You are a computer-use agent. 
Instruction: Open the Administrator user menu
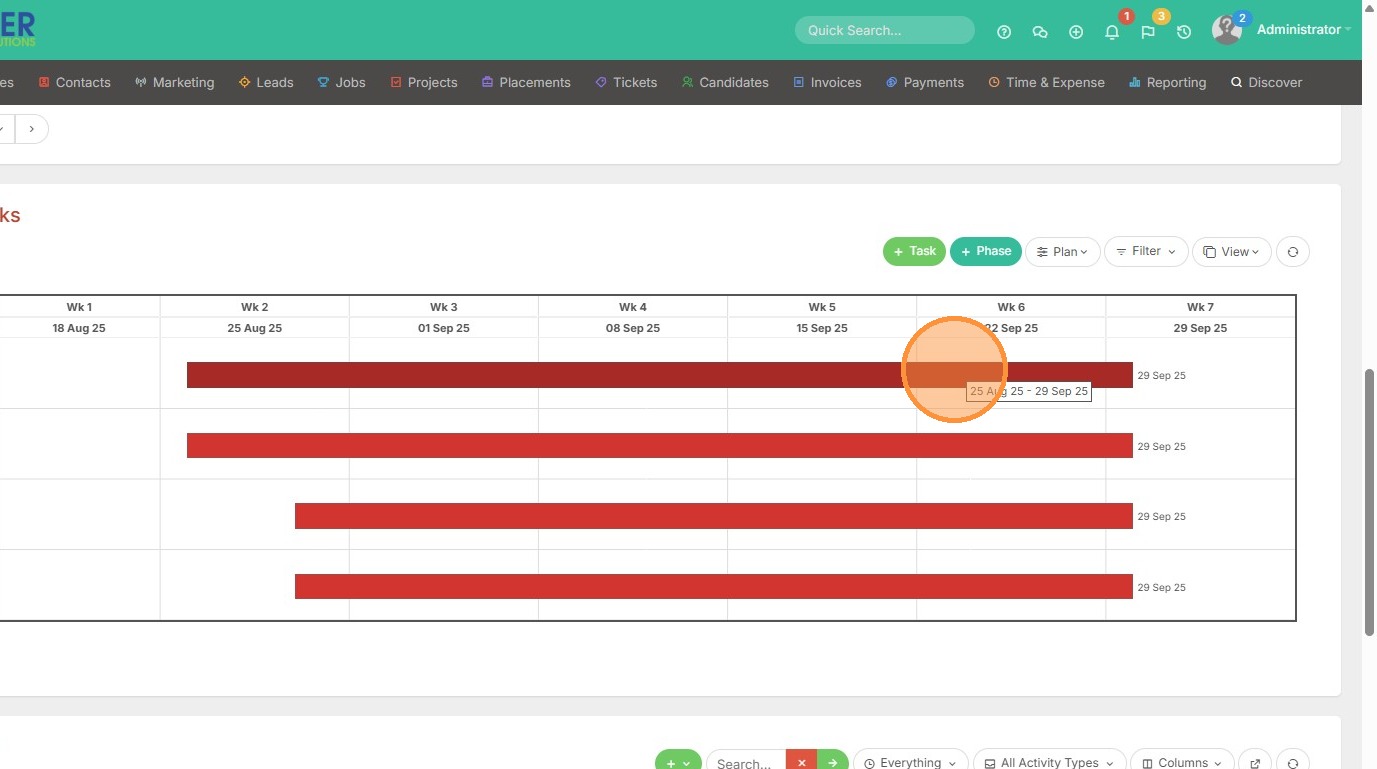1297,30
